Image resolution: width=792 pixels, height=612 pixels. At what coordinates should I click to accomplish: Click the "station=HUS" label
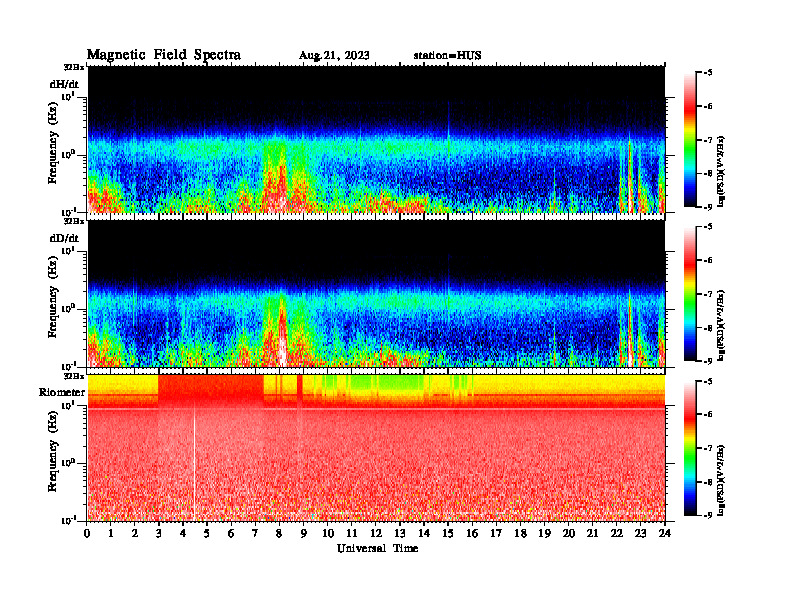pyautogui.click(x=448, y=56)
